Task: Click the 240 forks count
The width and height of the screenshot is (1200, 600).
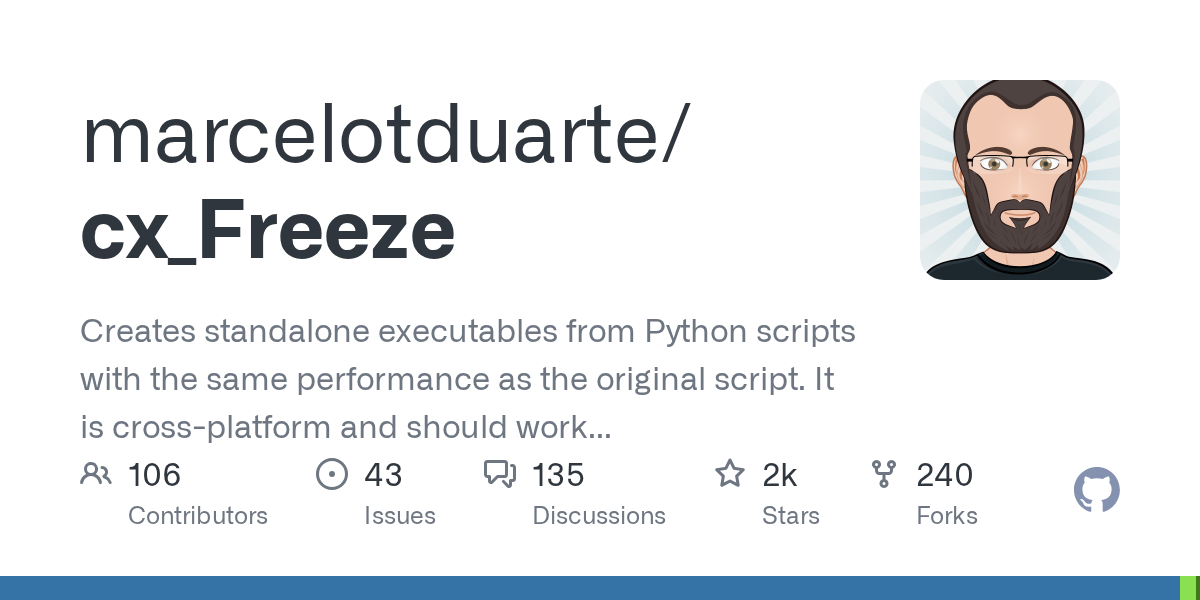Action: (x=945, y=475)
